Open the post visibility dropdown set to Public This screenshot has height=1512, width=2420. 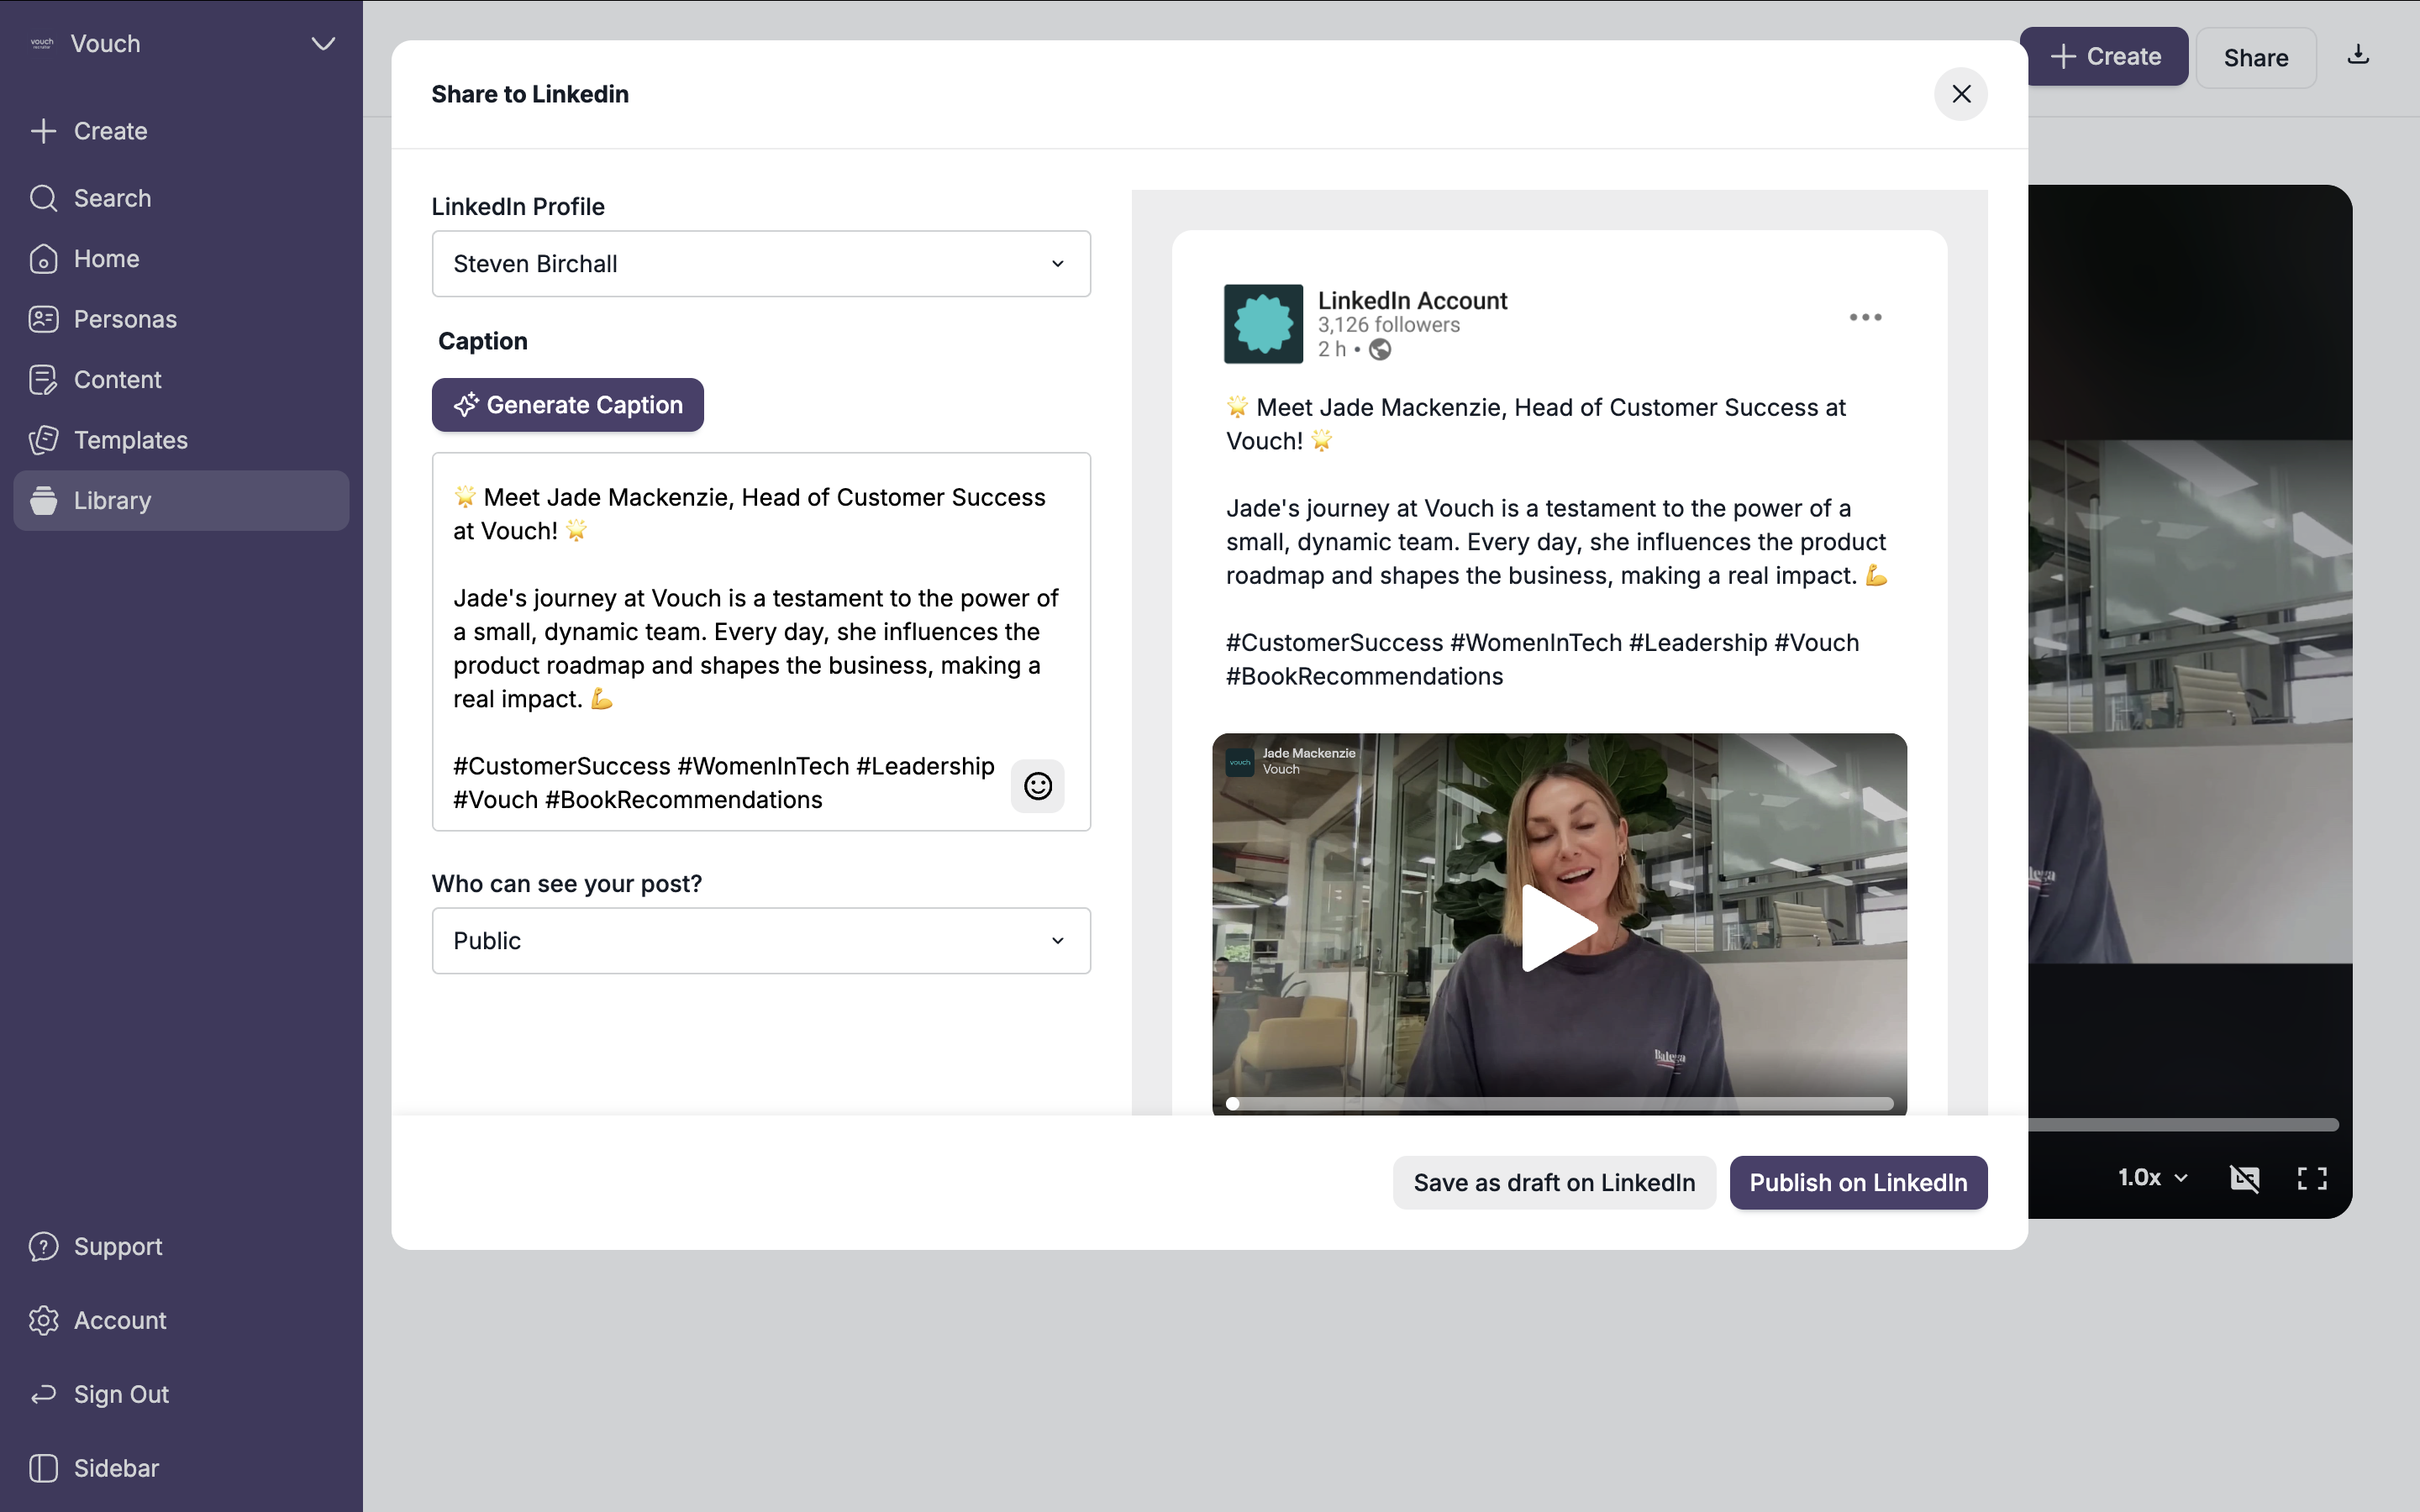(761, 941)
